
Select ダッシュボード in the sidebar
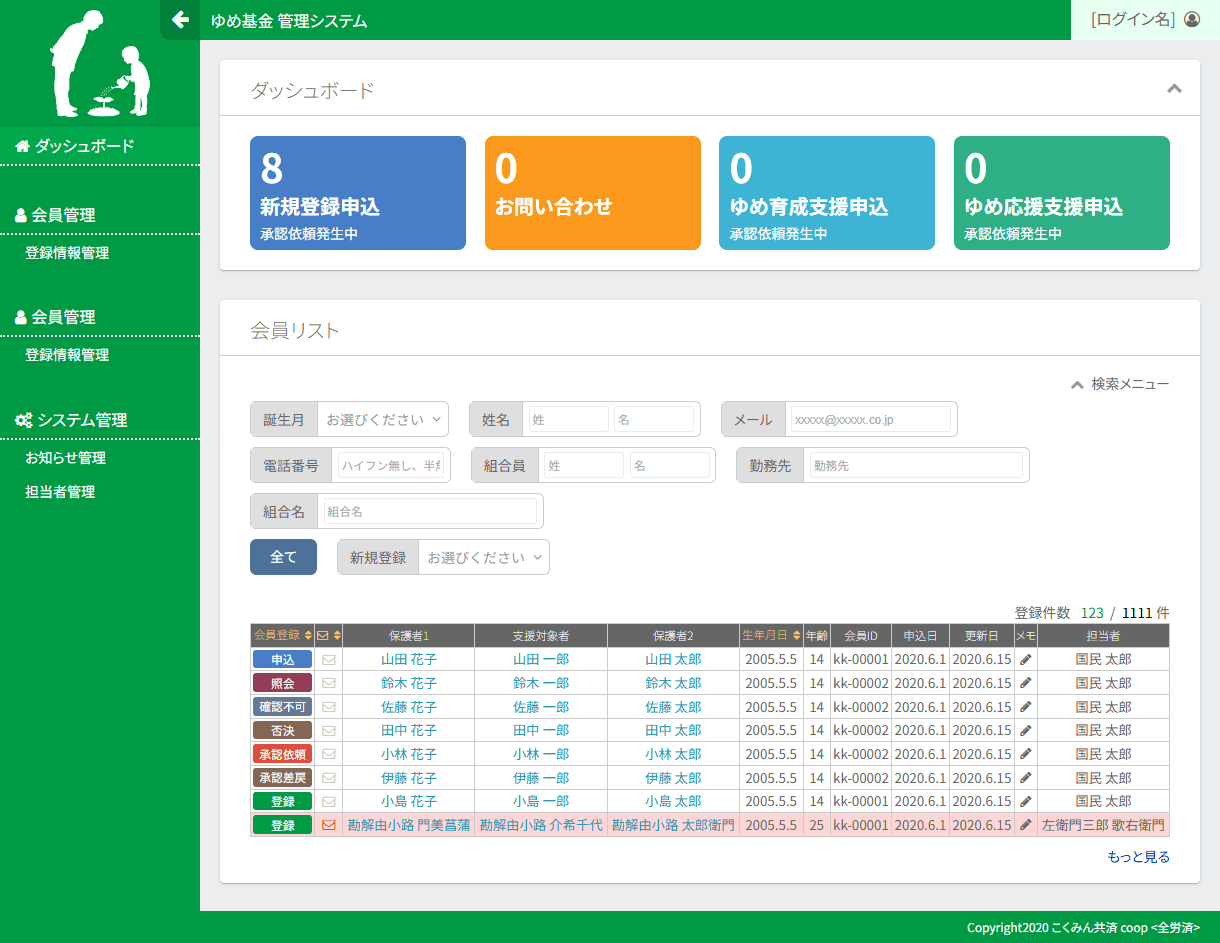coord(84,146)
